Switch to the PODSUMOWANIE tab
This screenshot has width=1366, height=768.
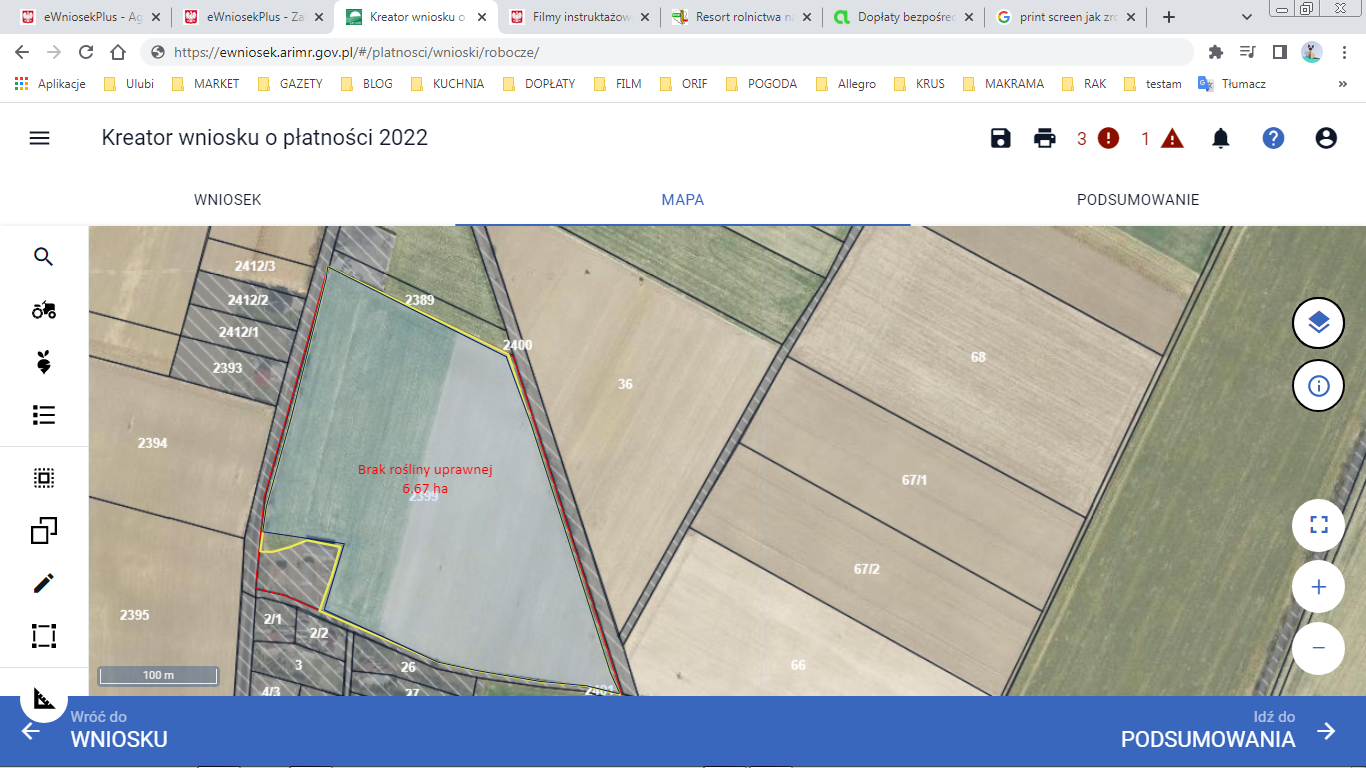click(x=1137, y=200)
